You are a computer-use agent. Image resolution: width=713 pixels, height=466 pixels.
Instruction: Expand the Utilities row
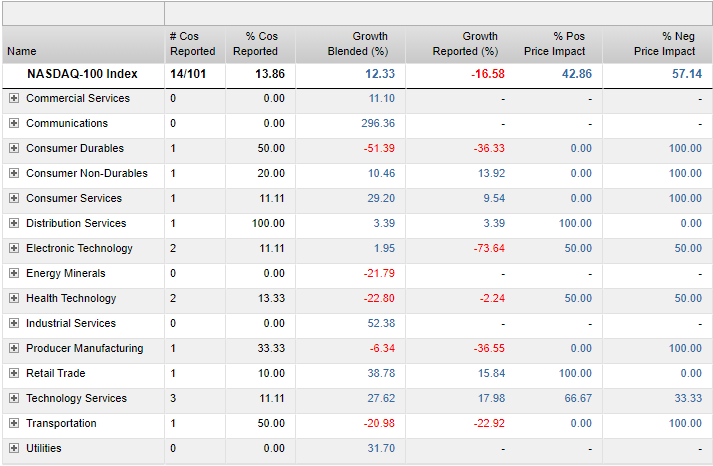coord(14,448)
